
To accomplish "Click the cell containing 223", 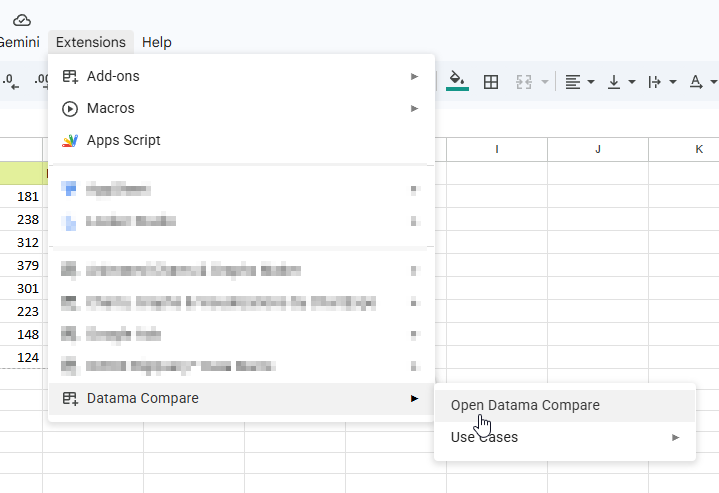I will coord(21,311).
